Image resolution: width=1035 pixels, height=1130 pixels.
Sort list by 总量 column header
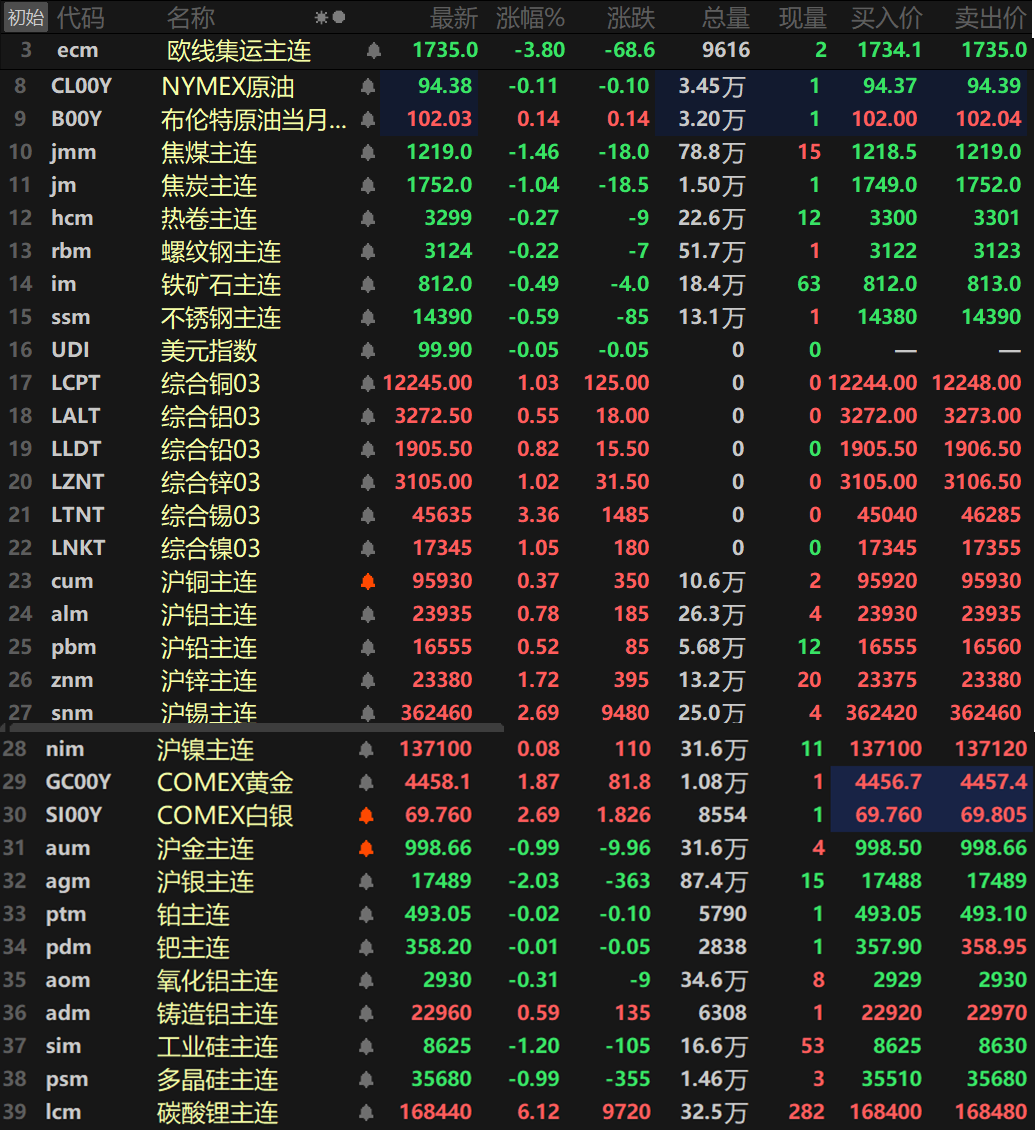(725, 17)
